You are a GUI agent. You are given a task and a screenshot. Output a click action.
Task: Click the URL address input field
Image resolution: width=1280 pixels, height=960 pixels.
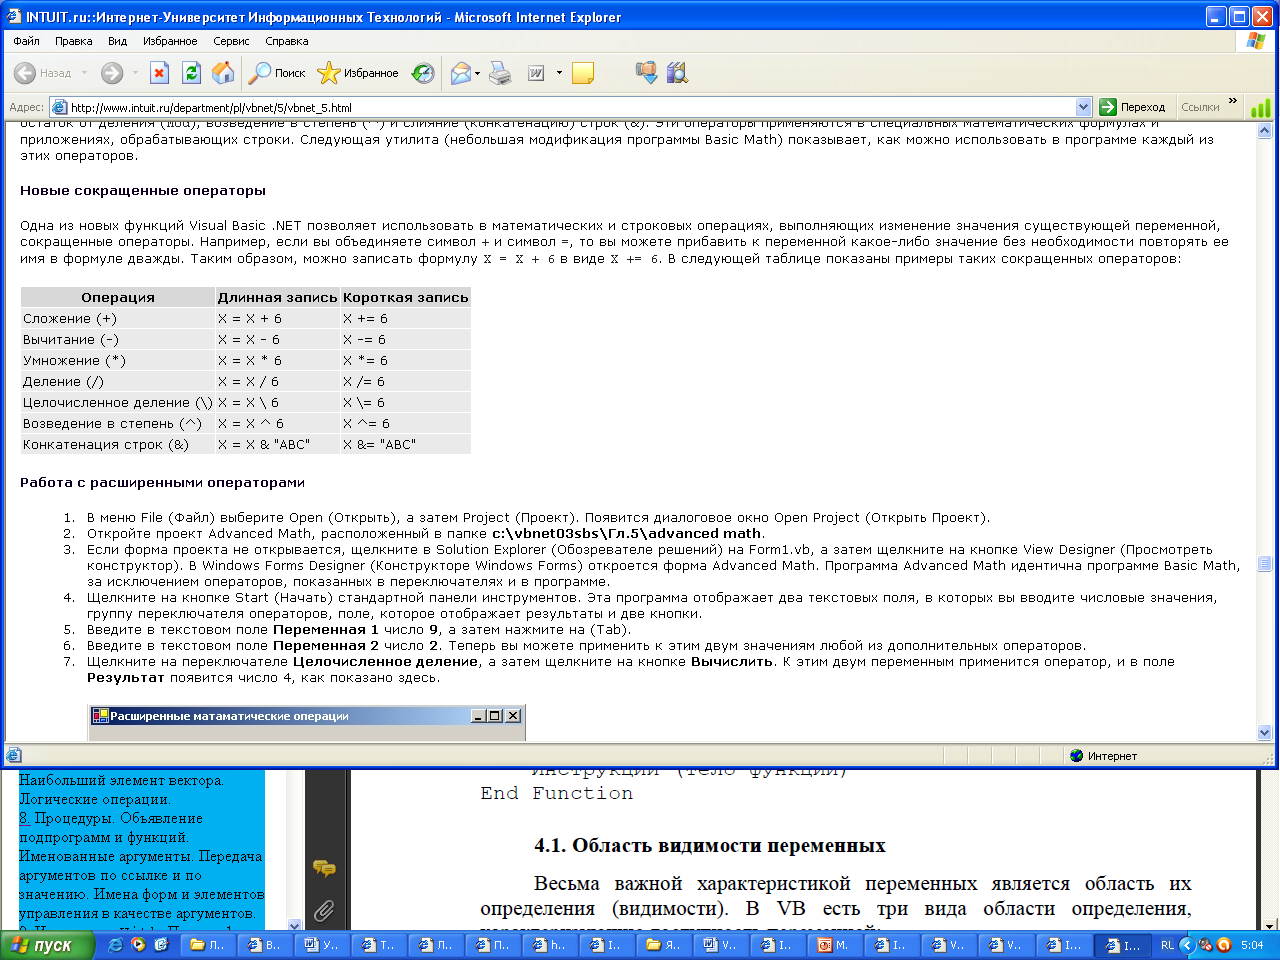[570, 107]
